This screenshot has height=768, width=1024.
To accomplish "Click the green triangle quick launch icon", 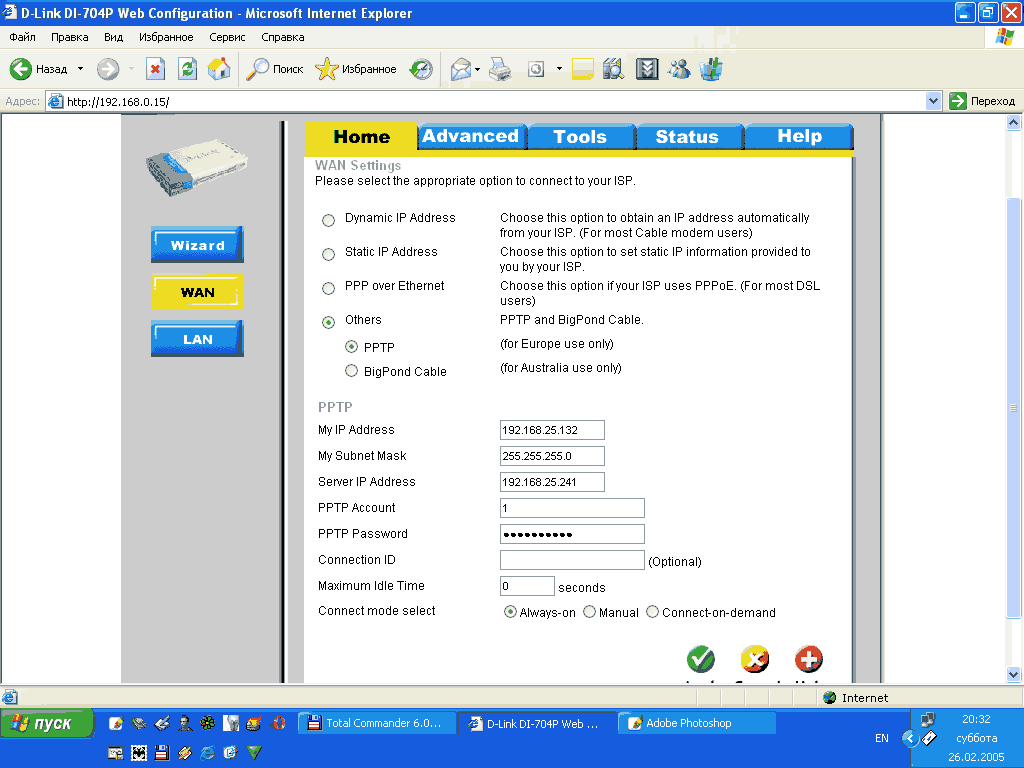I will coord(254,753).
